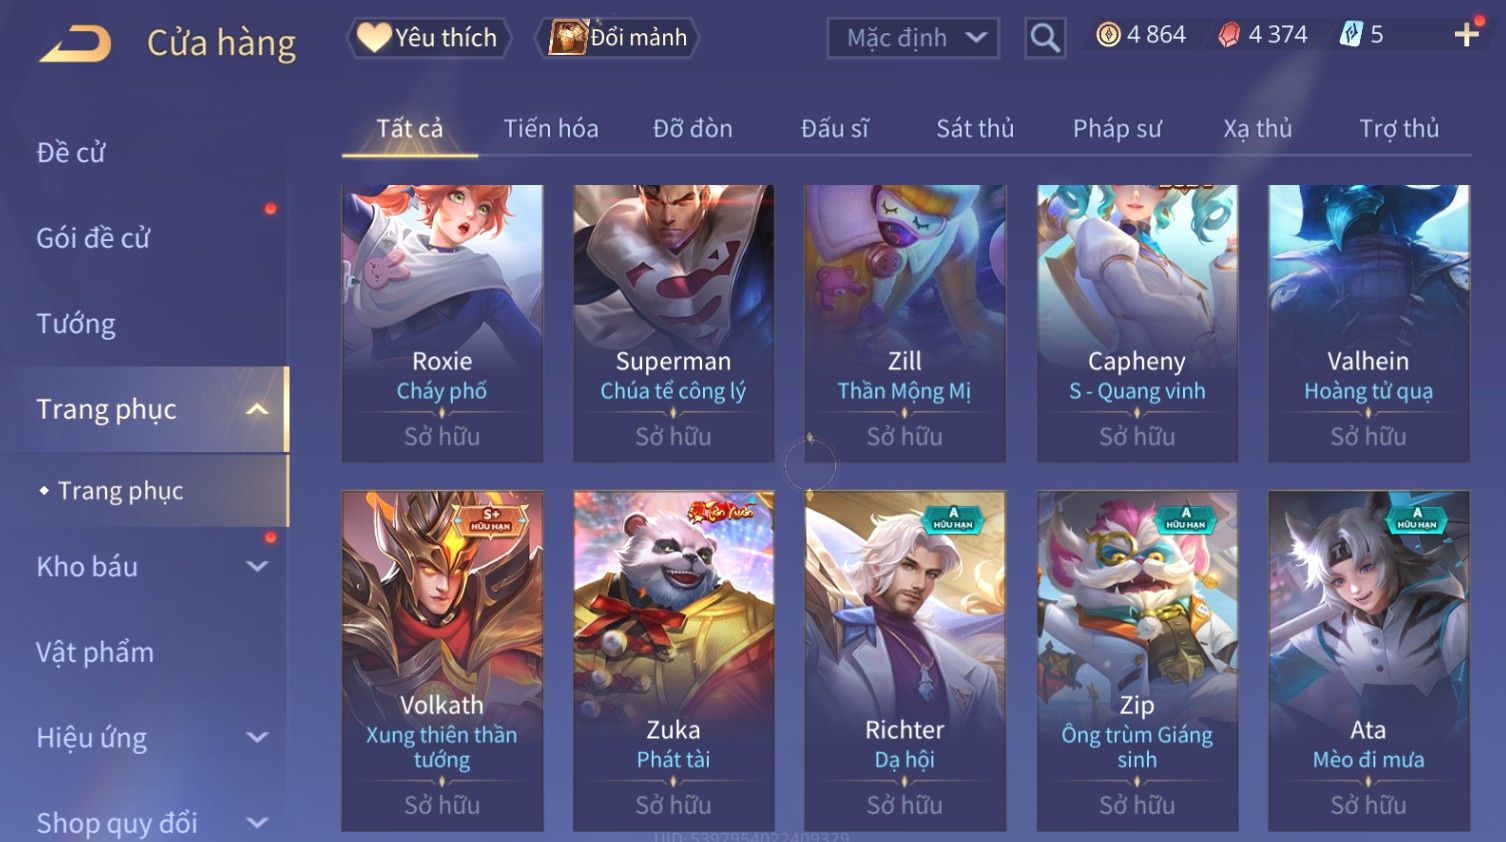Select the Volkath Xung thiên thần tướng skin

tap(442, 660)
